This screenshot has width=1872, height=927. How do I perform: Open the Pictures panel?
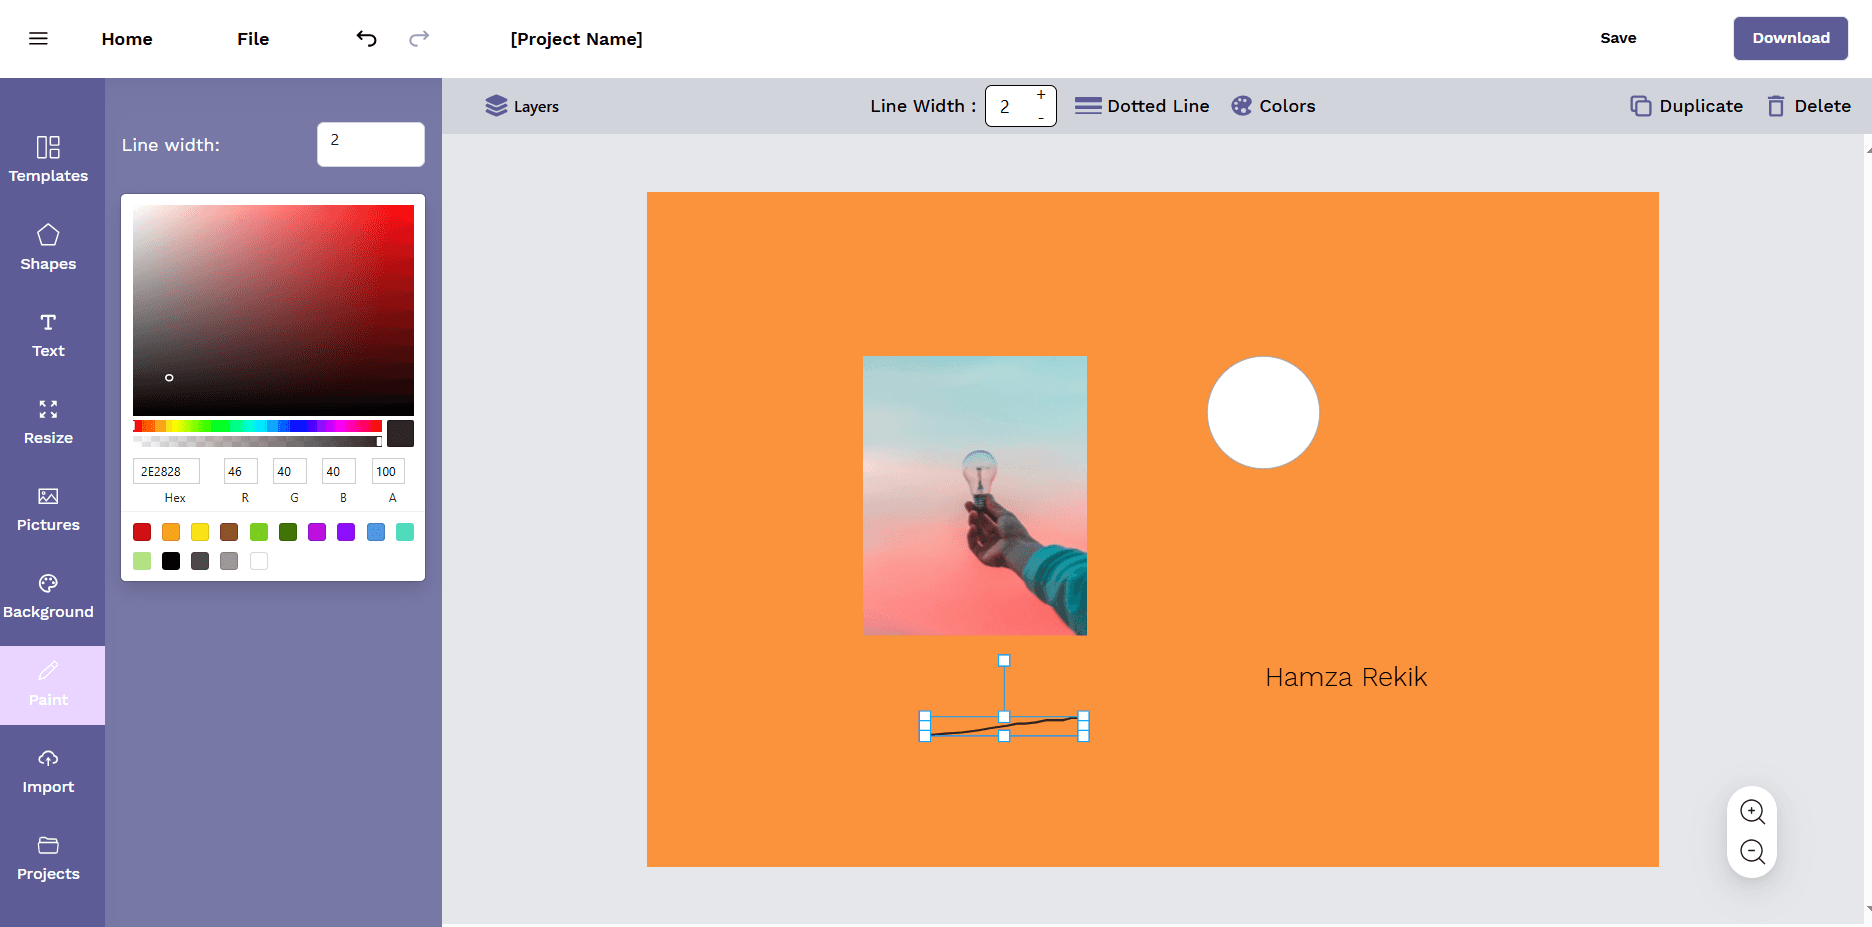48,509
